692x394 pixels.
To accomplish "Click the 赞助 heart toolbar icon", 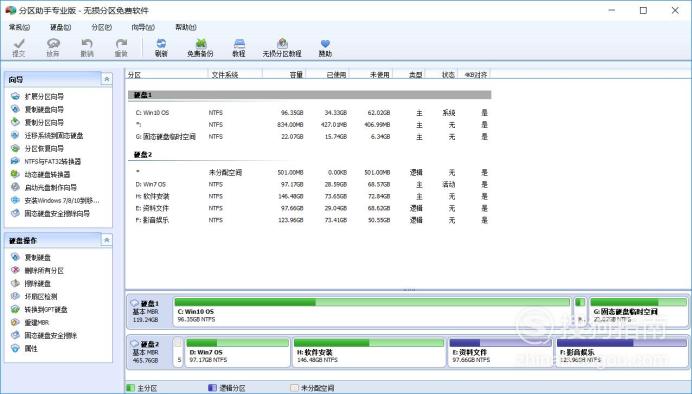I will coord(325,48).
